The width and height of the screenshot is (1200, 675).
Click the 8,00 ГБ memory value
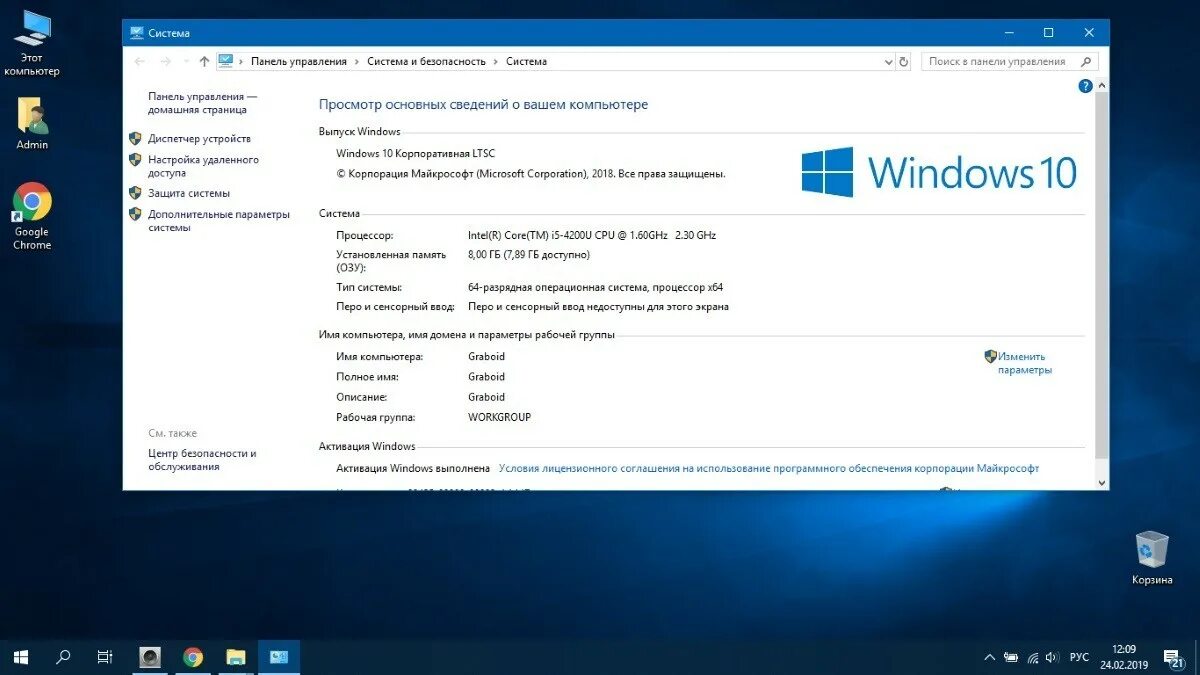(529, 254)
